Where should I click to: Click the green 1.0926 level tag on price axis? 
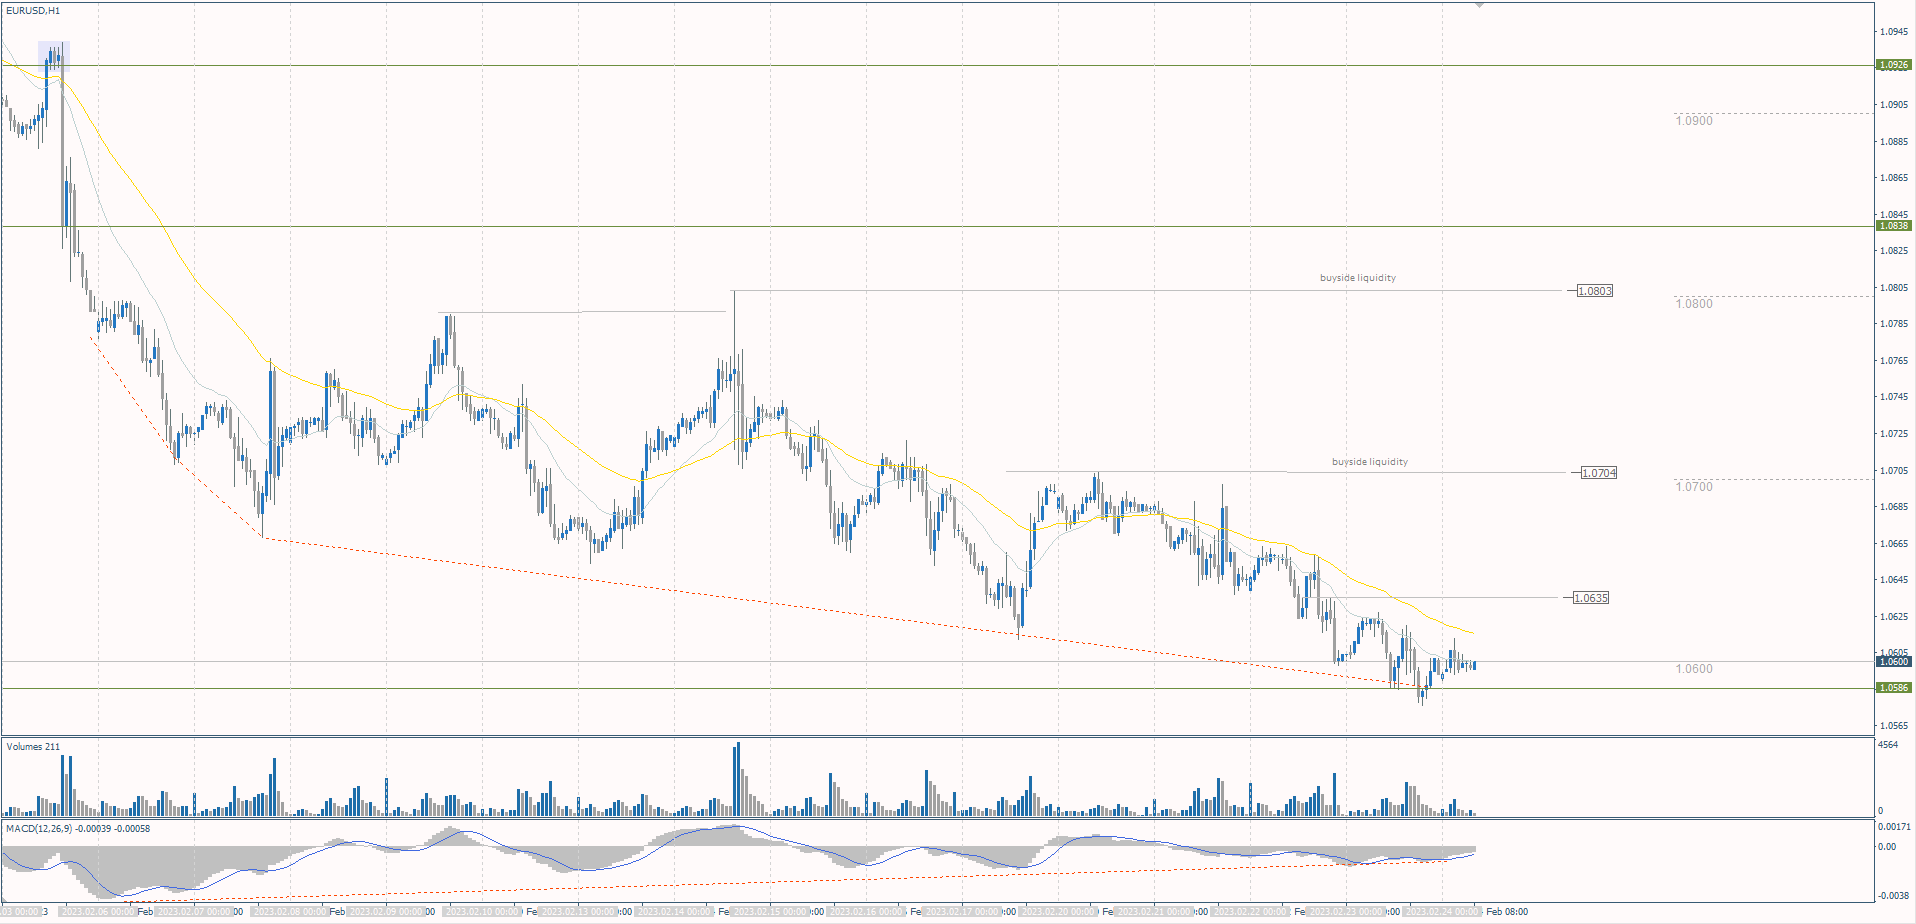[x=1894, y=65]
